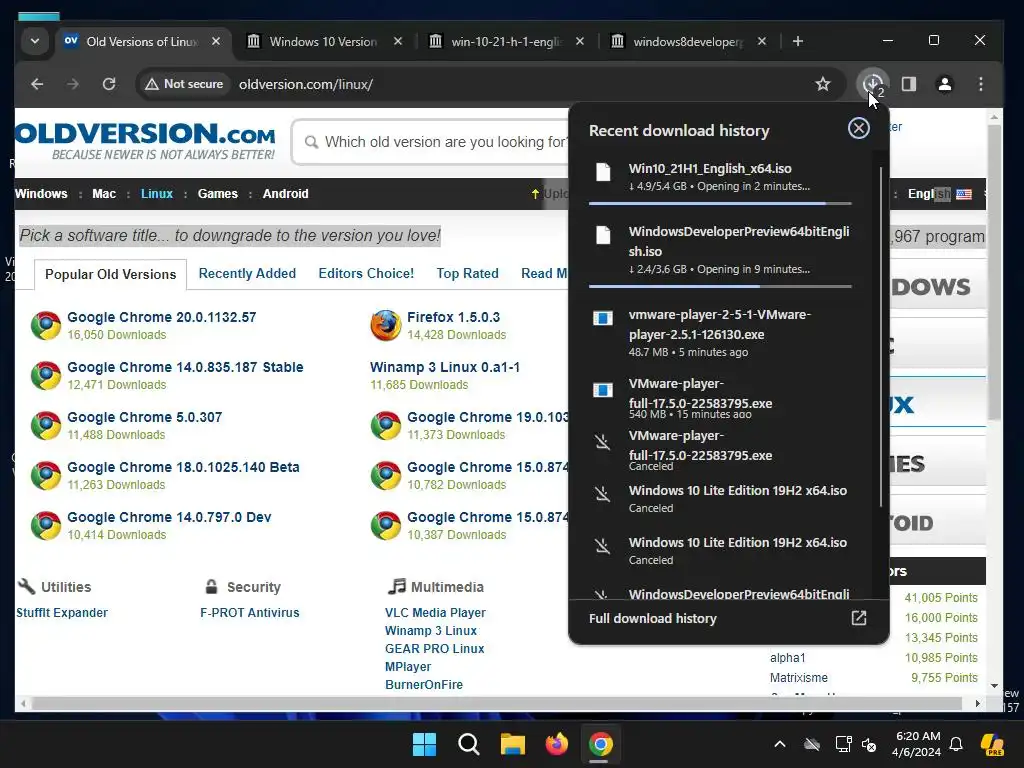Viewport: 1024px width, 768px height.
Task: Open Google Chrome 14.0.835.187 Stable link
Action: click(185, 367)
